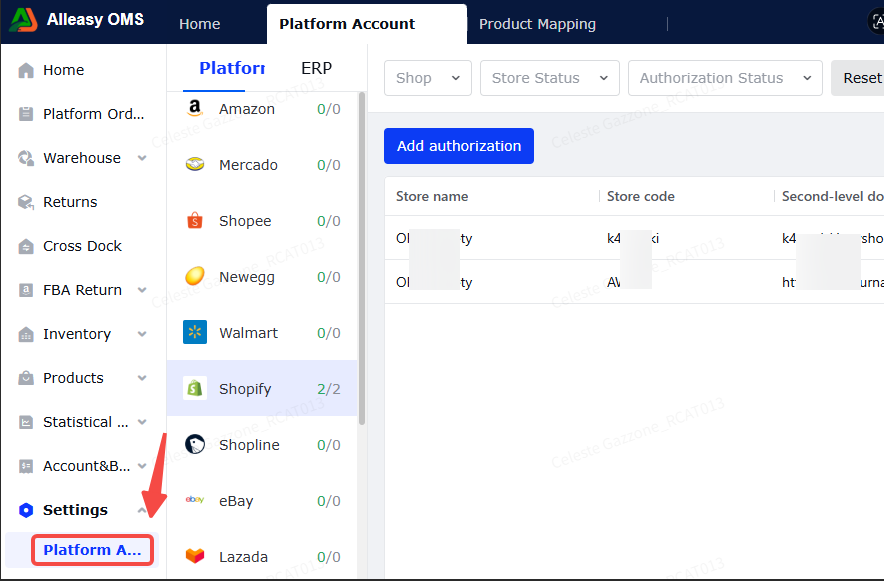Select the Lazada platform label
884x581 pixels.
click(244, 557)
